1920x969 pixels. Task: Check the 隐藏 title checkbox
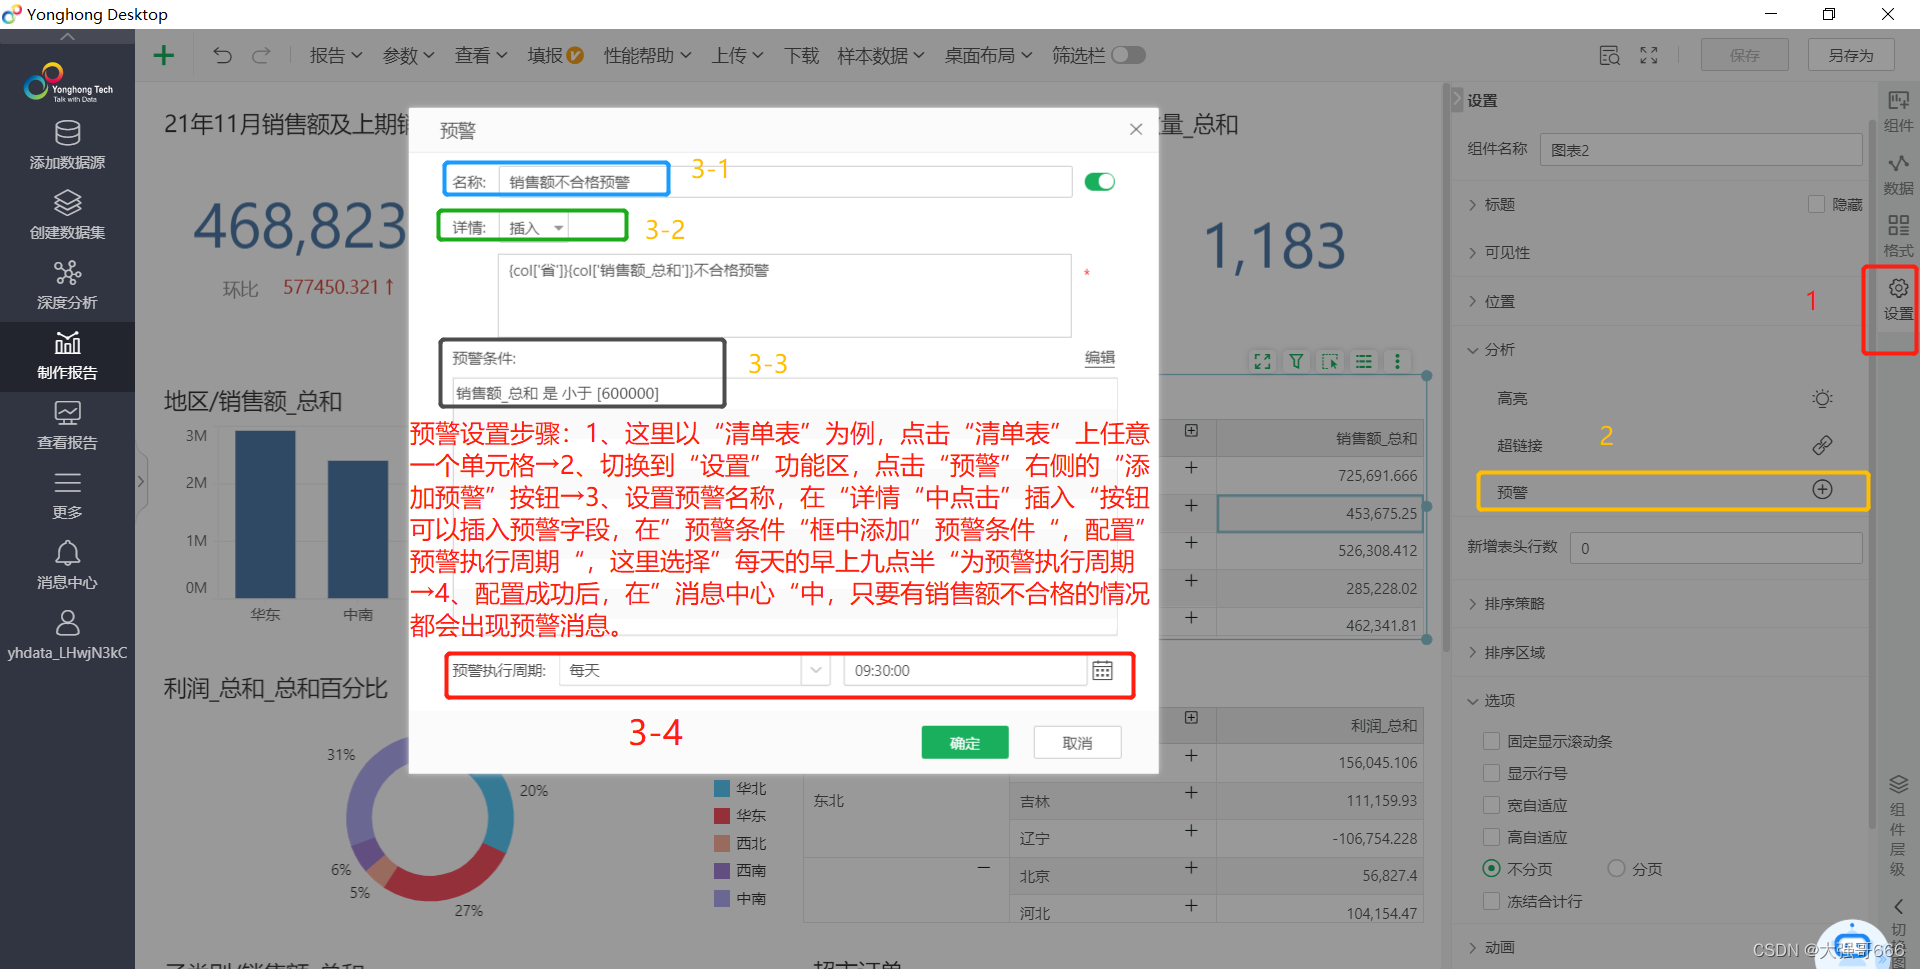coord(1816,204)
